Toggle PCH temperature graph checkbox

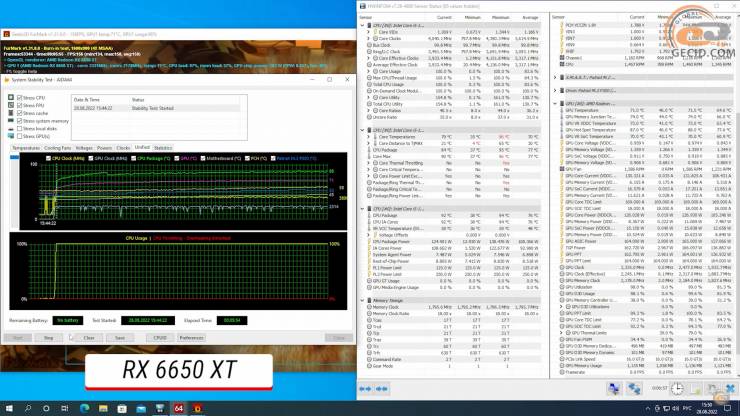pos(247,158)
